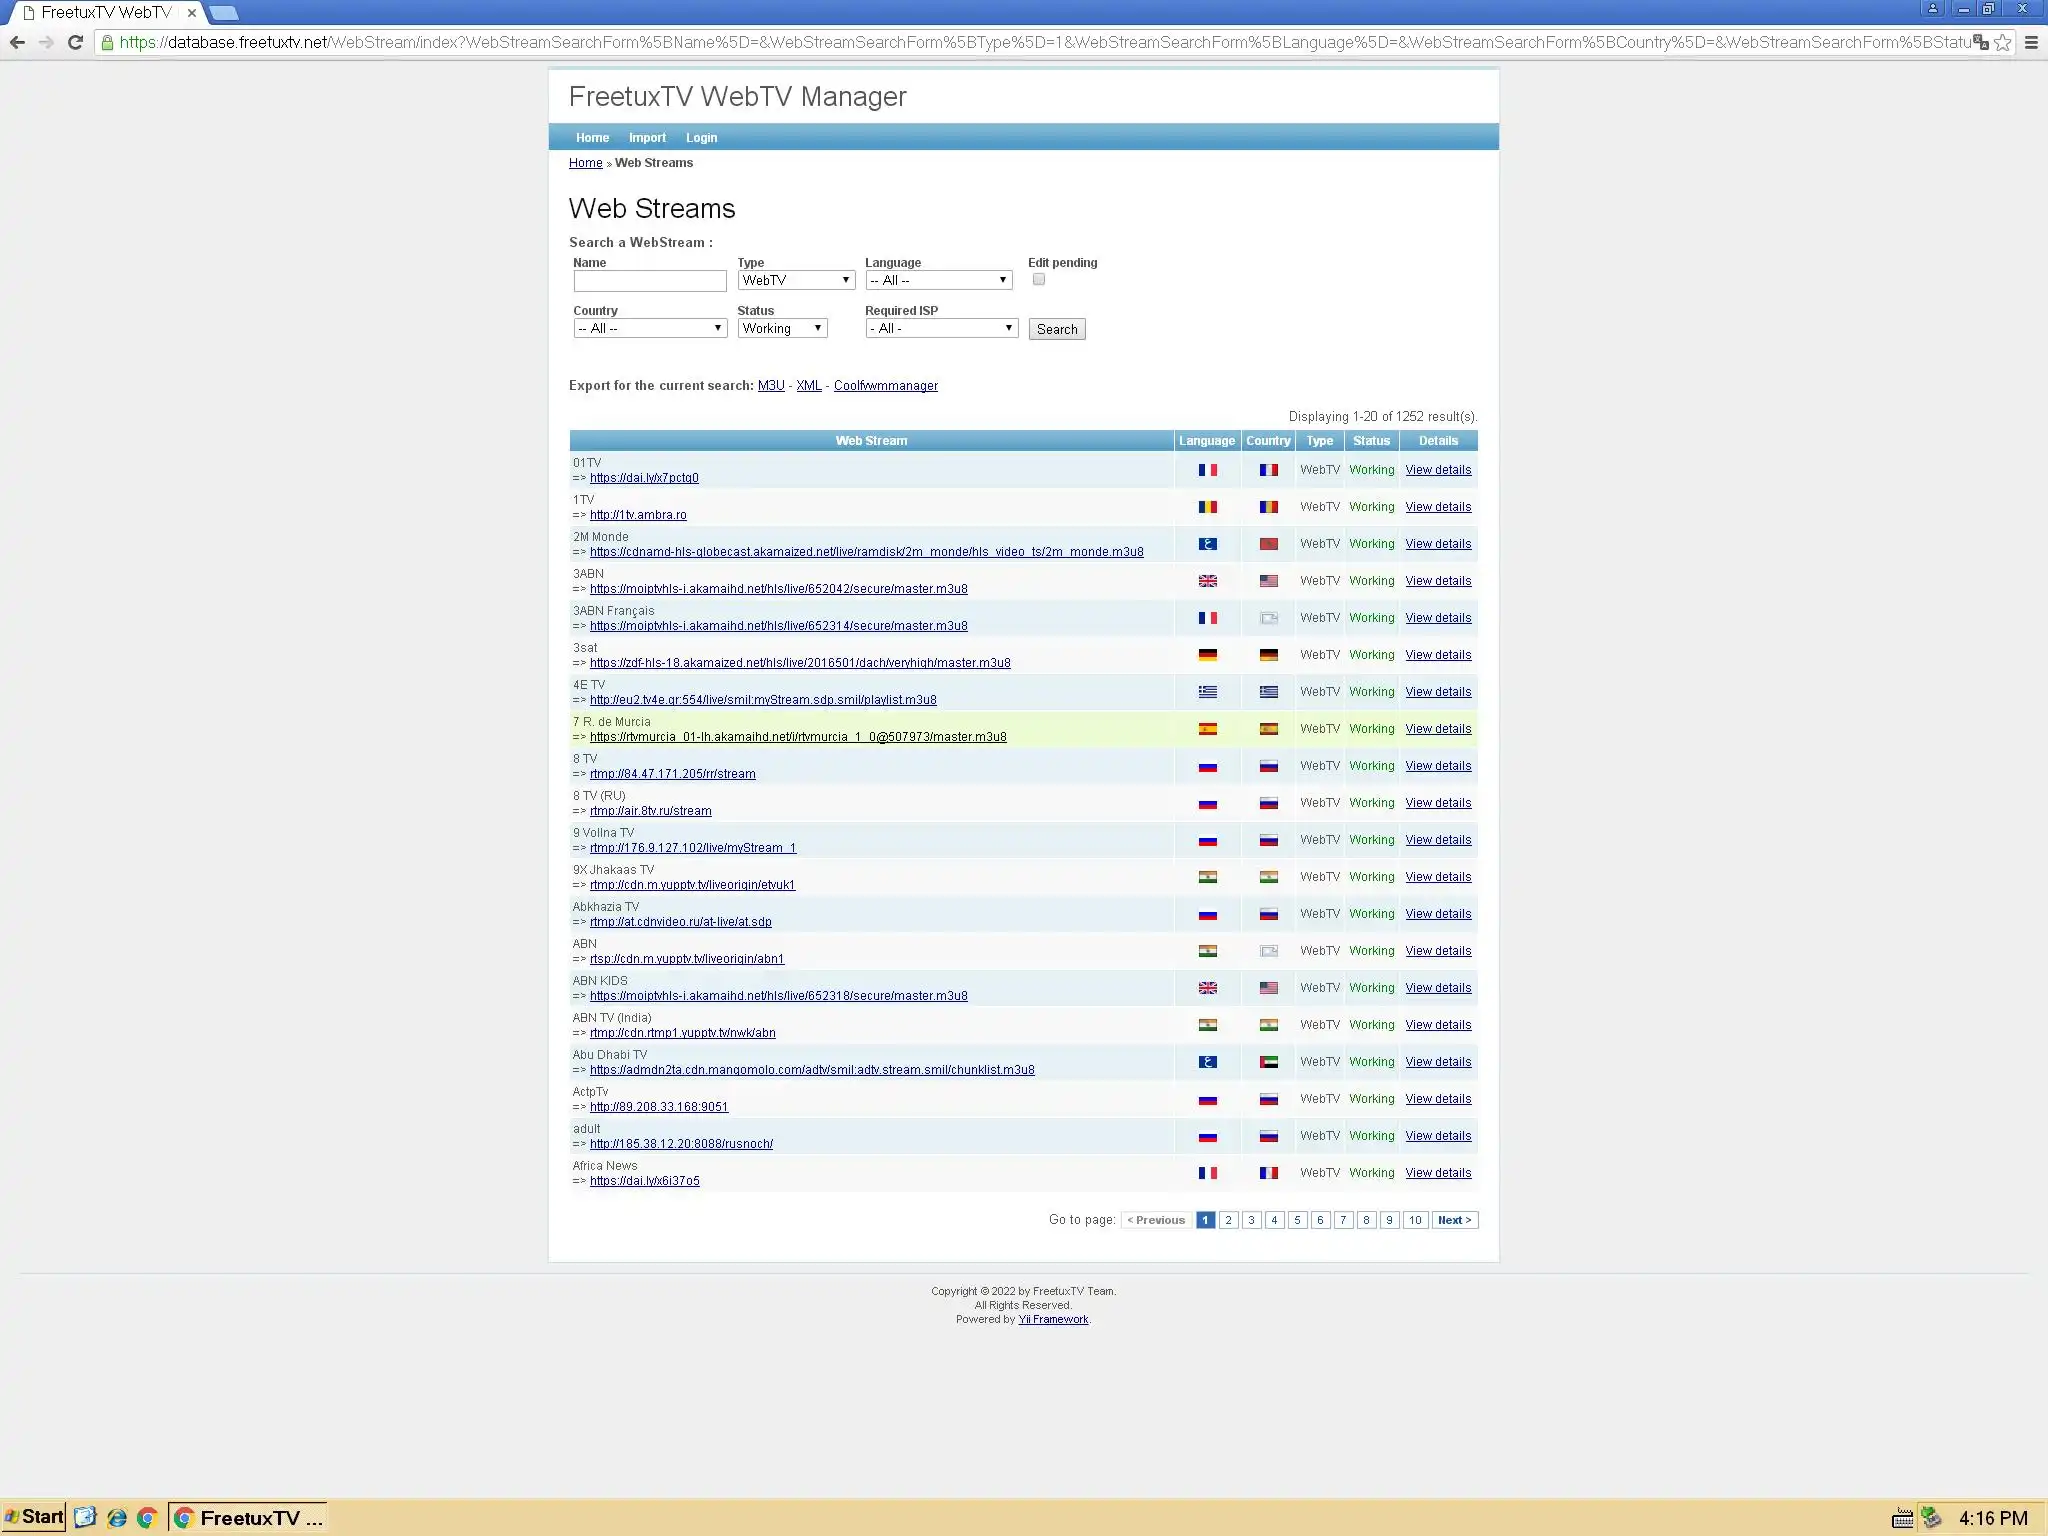This screenshot has height=1536, width=2048.
Task: Open Internet Explorer from taskbar
Action: 117,1518
